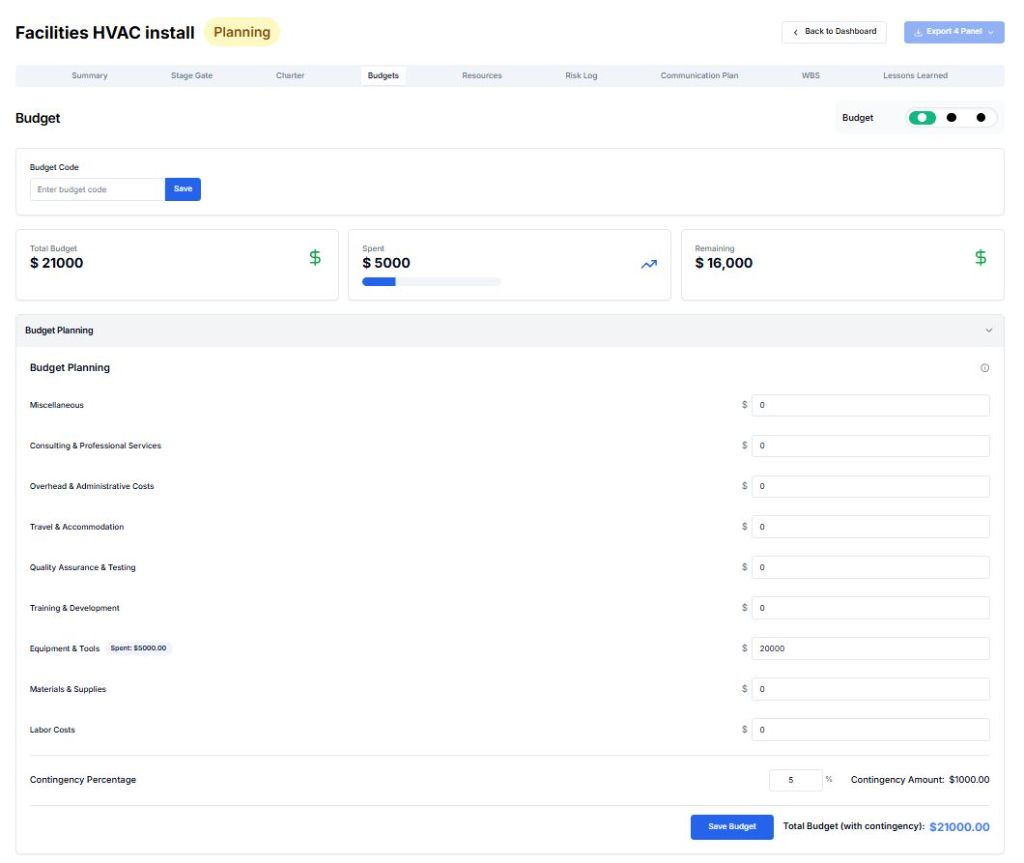Save the entered budget code
The image size is (1024, 863).
point(182,189)
